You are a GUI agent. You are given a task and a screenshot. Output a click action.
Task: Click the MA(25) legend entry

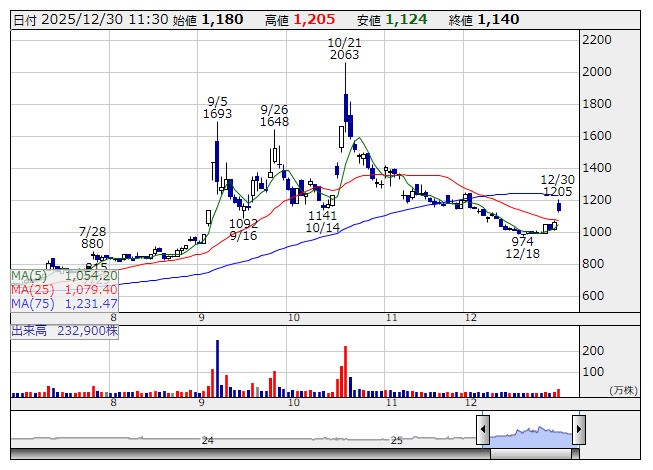(64, 289)
